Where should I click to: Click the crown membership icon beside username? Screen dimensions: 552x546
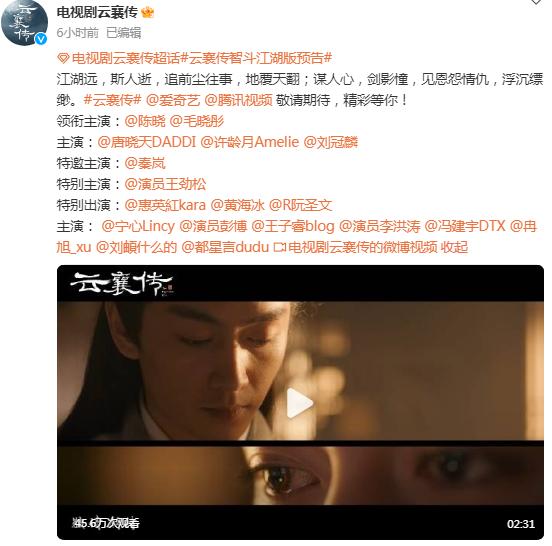click(148, 13)
